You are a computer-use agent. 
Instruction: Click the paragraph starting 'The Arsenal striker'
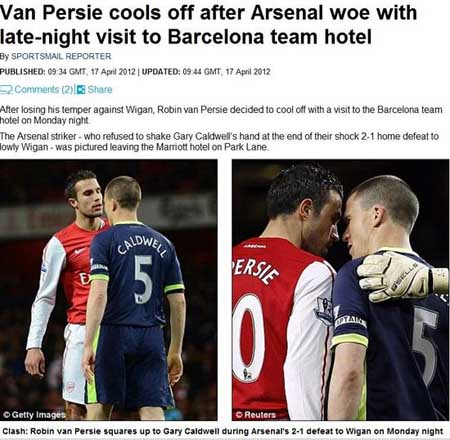point(219,142)
